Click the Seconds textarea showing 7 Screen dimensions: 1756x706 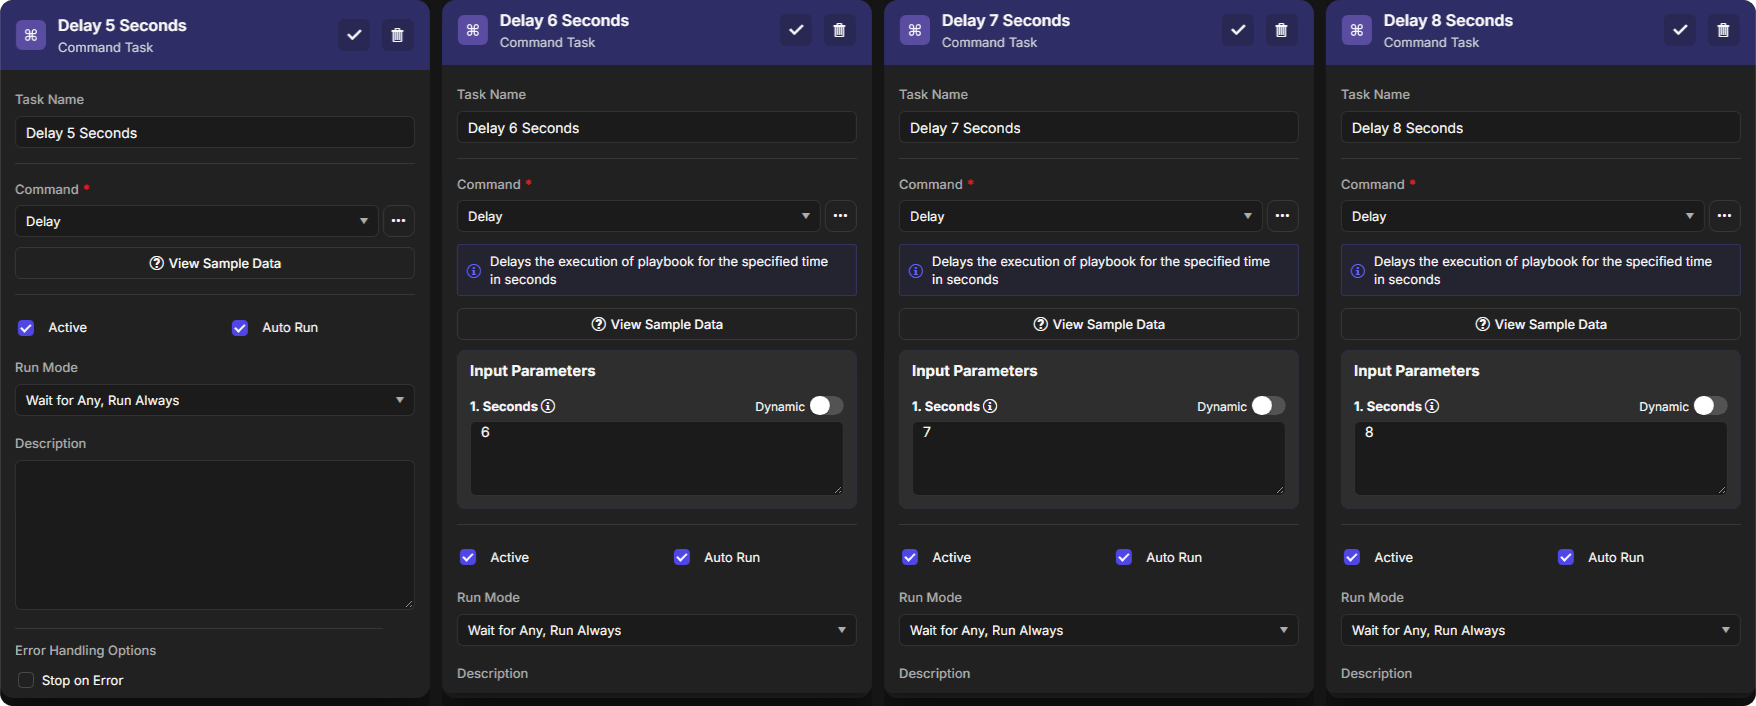click(x=1099, y=458)
